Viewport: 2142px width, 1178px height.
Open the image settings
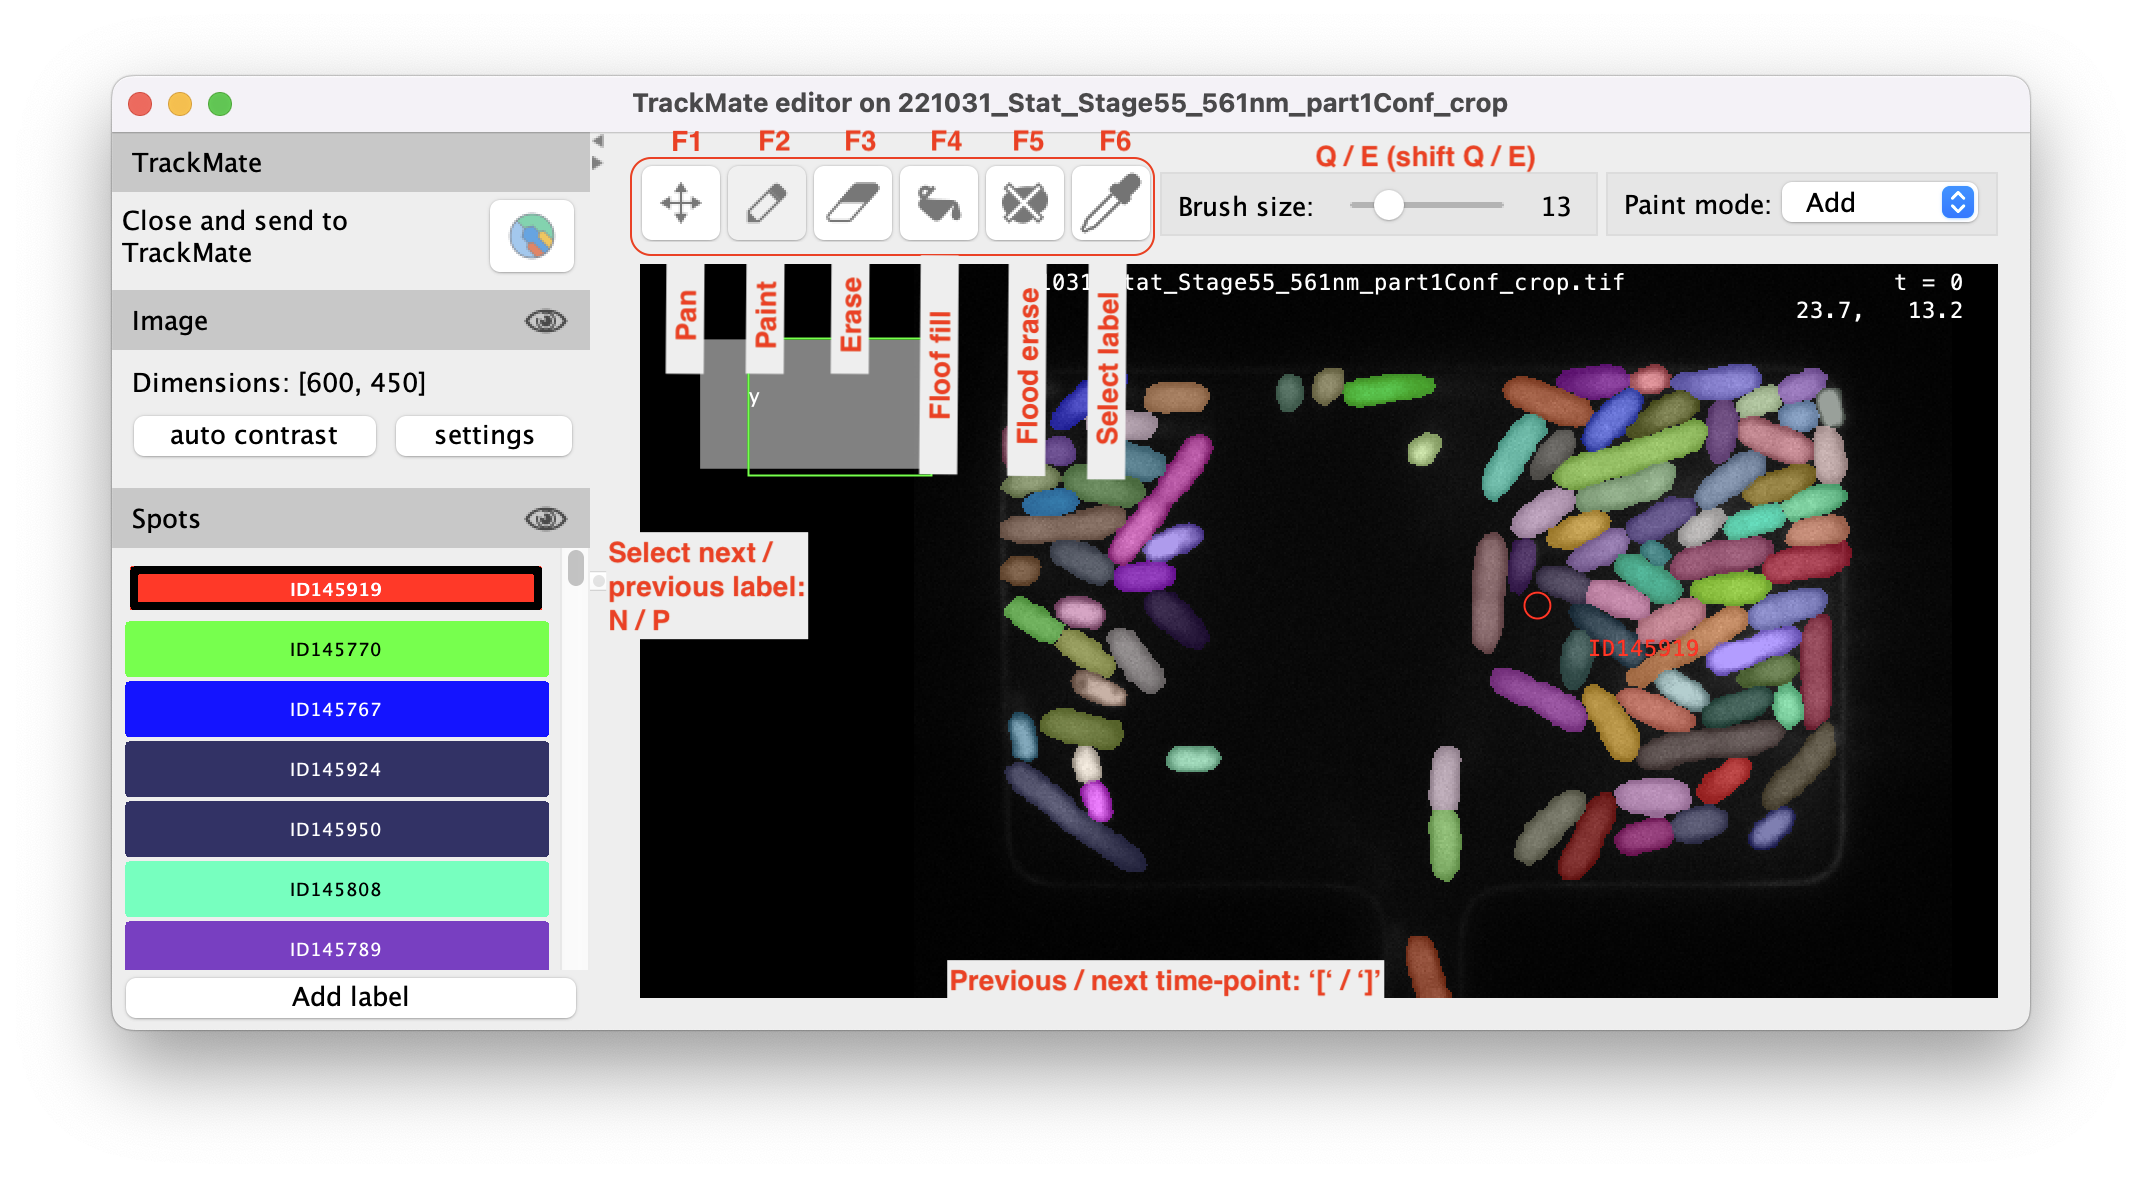coord(483,435)
